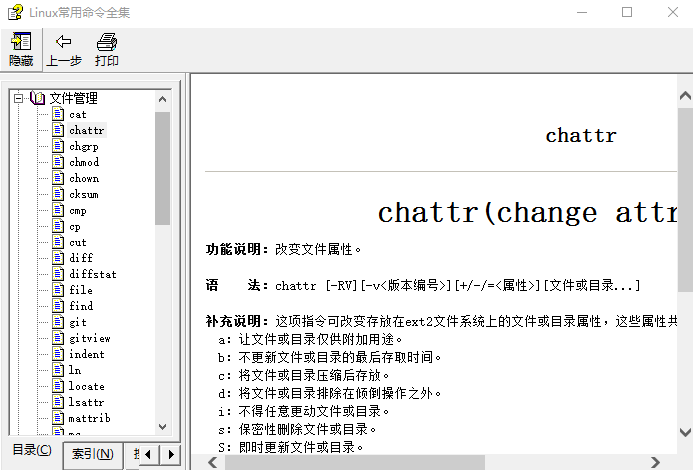Switch to the 目录(C) tab
693x470 pixels.
32,451
